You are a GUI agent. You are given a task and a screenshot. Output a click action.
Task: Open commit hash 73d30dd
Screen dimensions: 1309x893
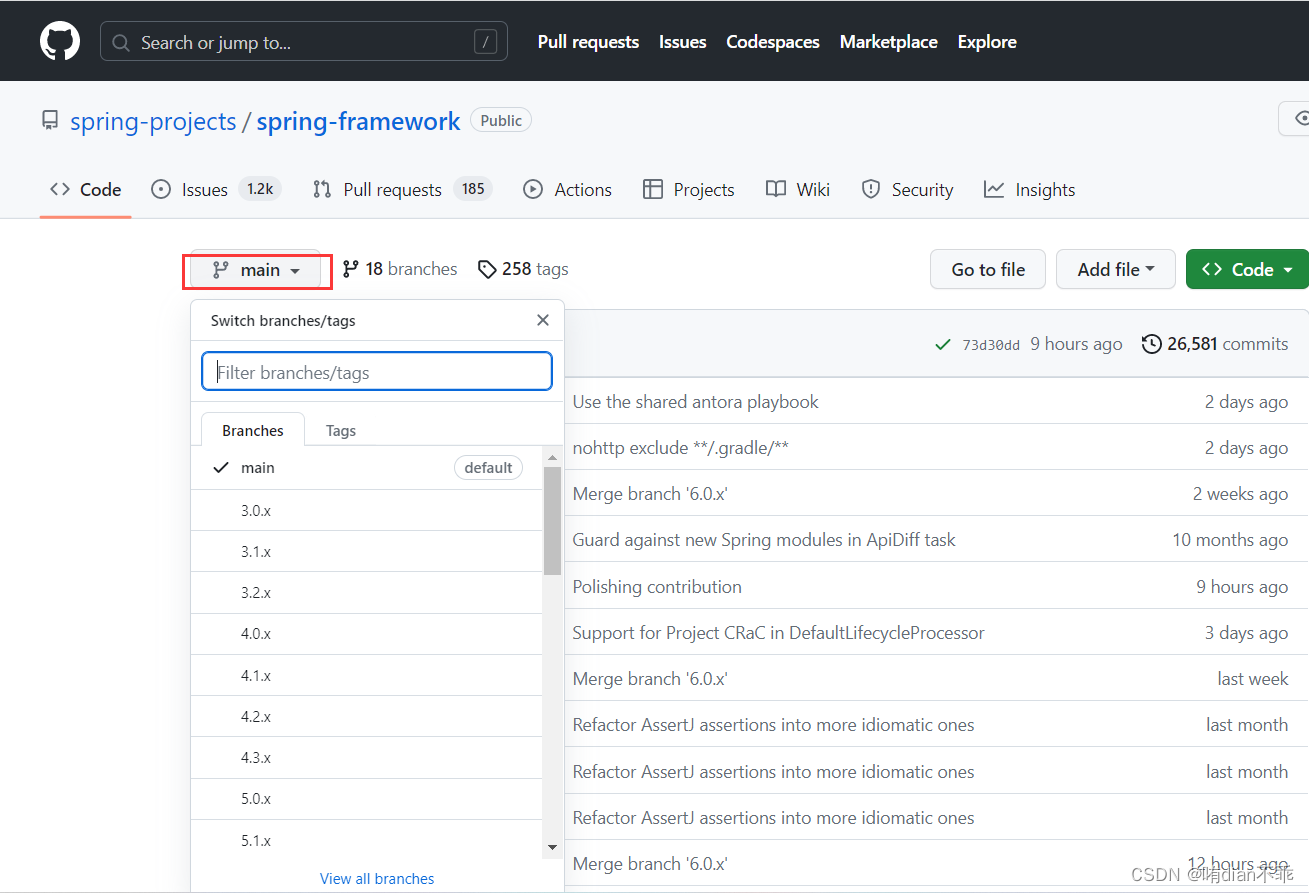tap(991, 345)
